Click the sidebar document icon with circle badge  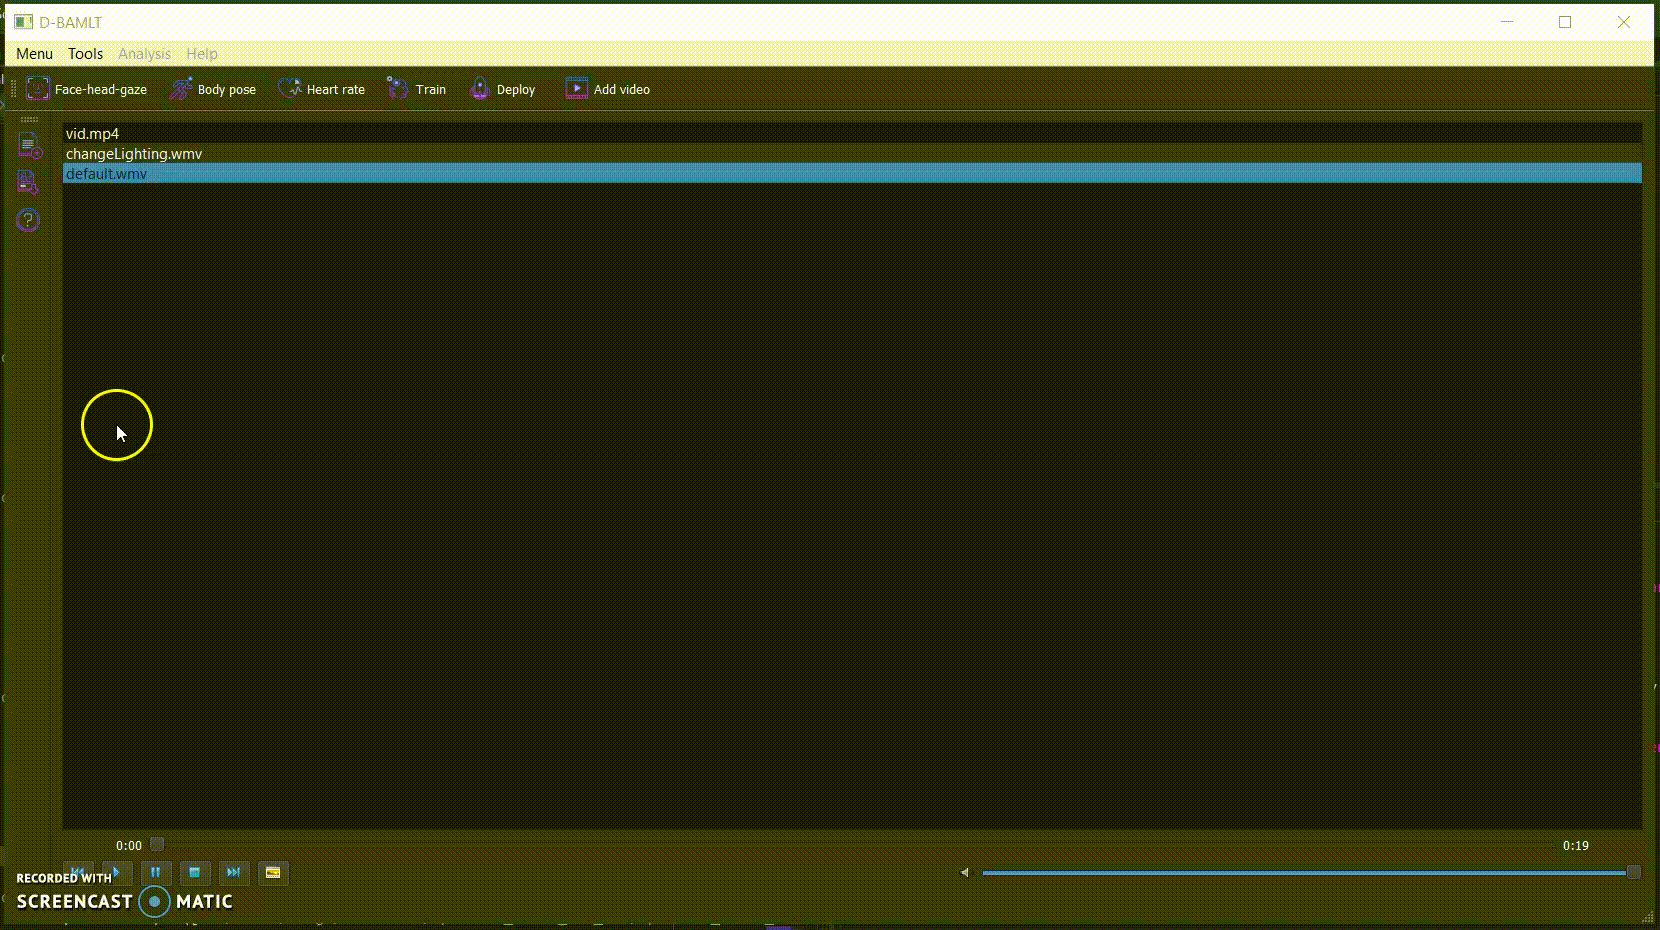29,146
